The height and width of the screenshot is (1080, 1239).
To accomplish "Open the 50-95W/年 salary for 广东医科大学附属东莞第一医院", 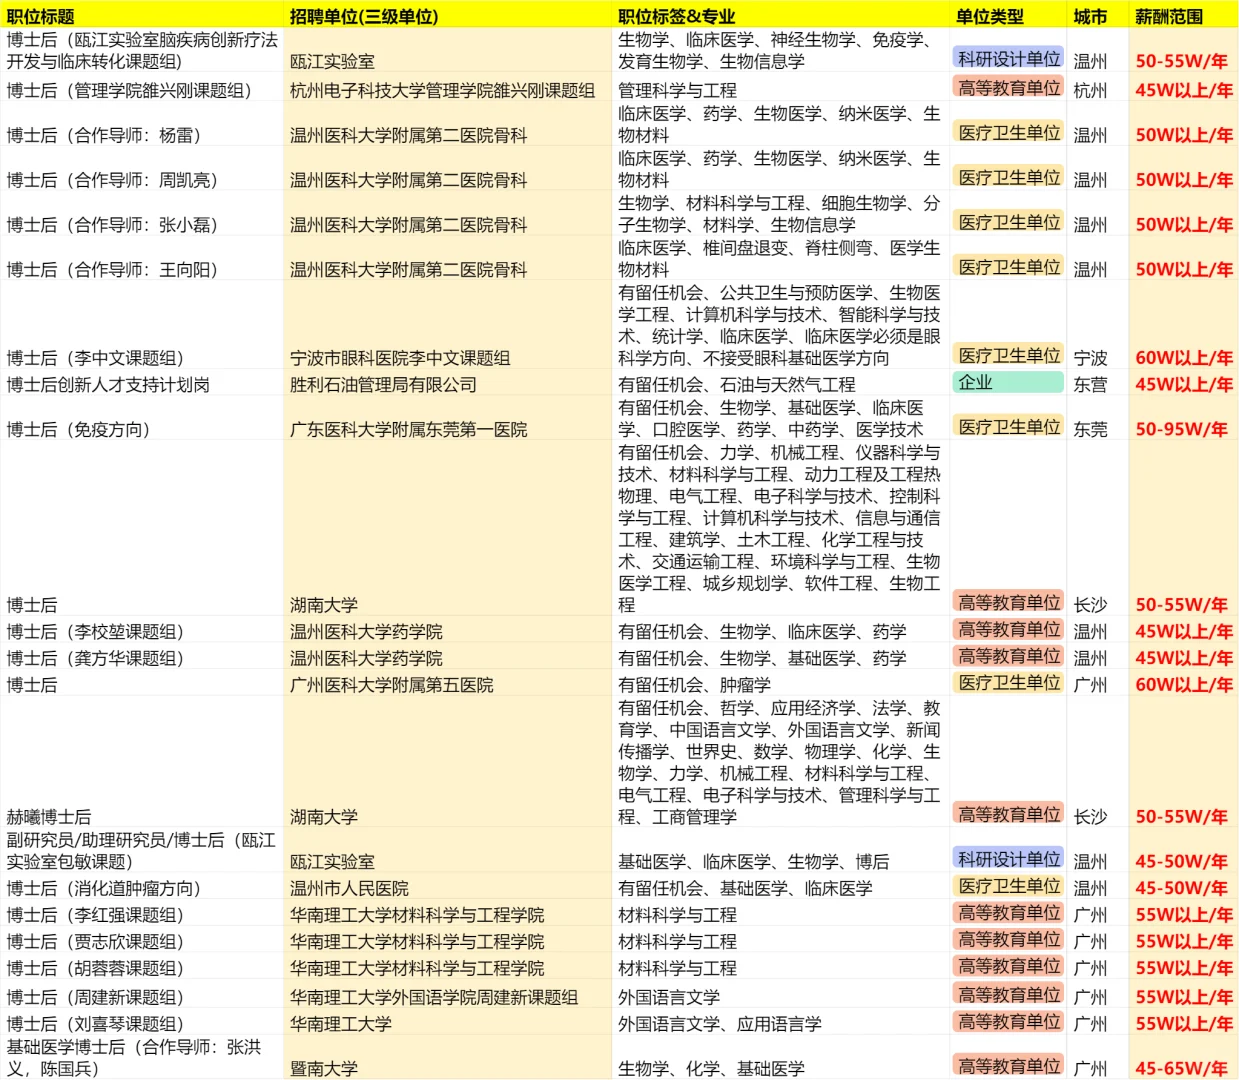I will click(1184, 429).
